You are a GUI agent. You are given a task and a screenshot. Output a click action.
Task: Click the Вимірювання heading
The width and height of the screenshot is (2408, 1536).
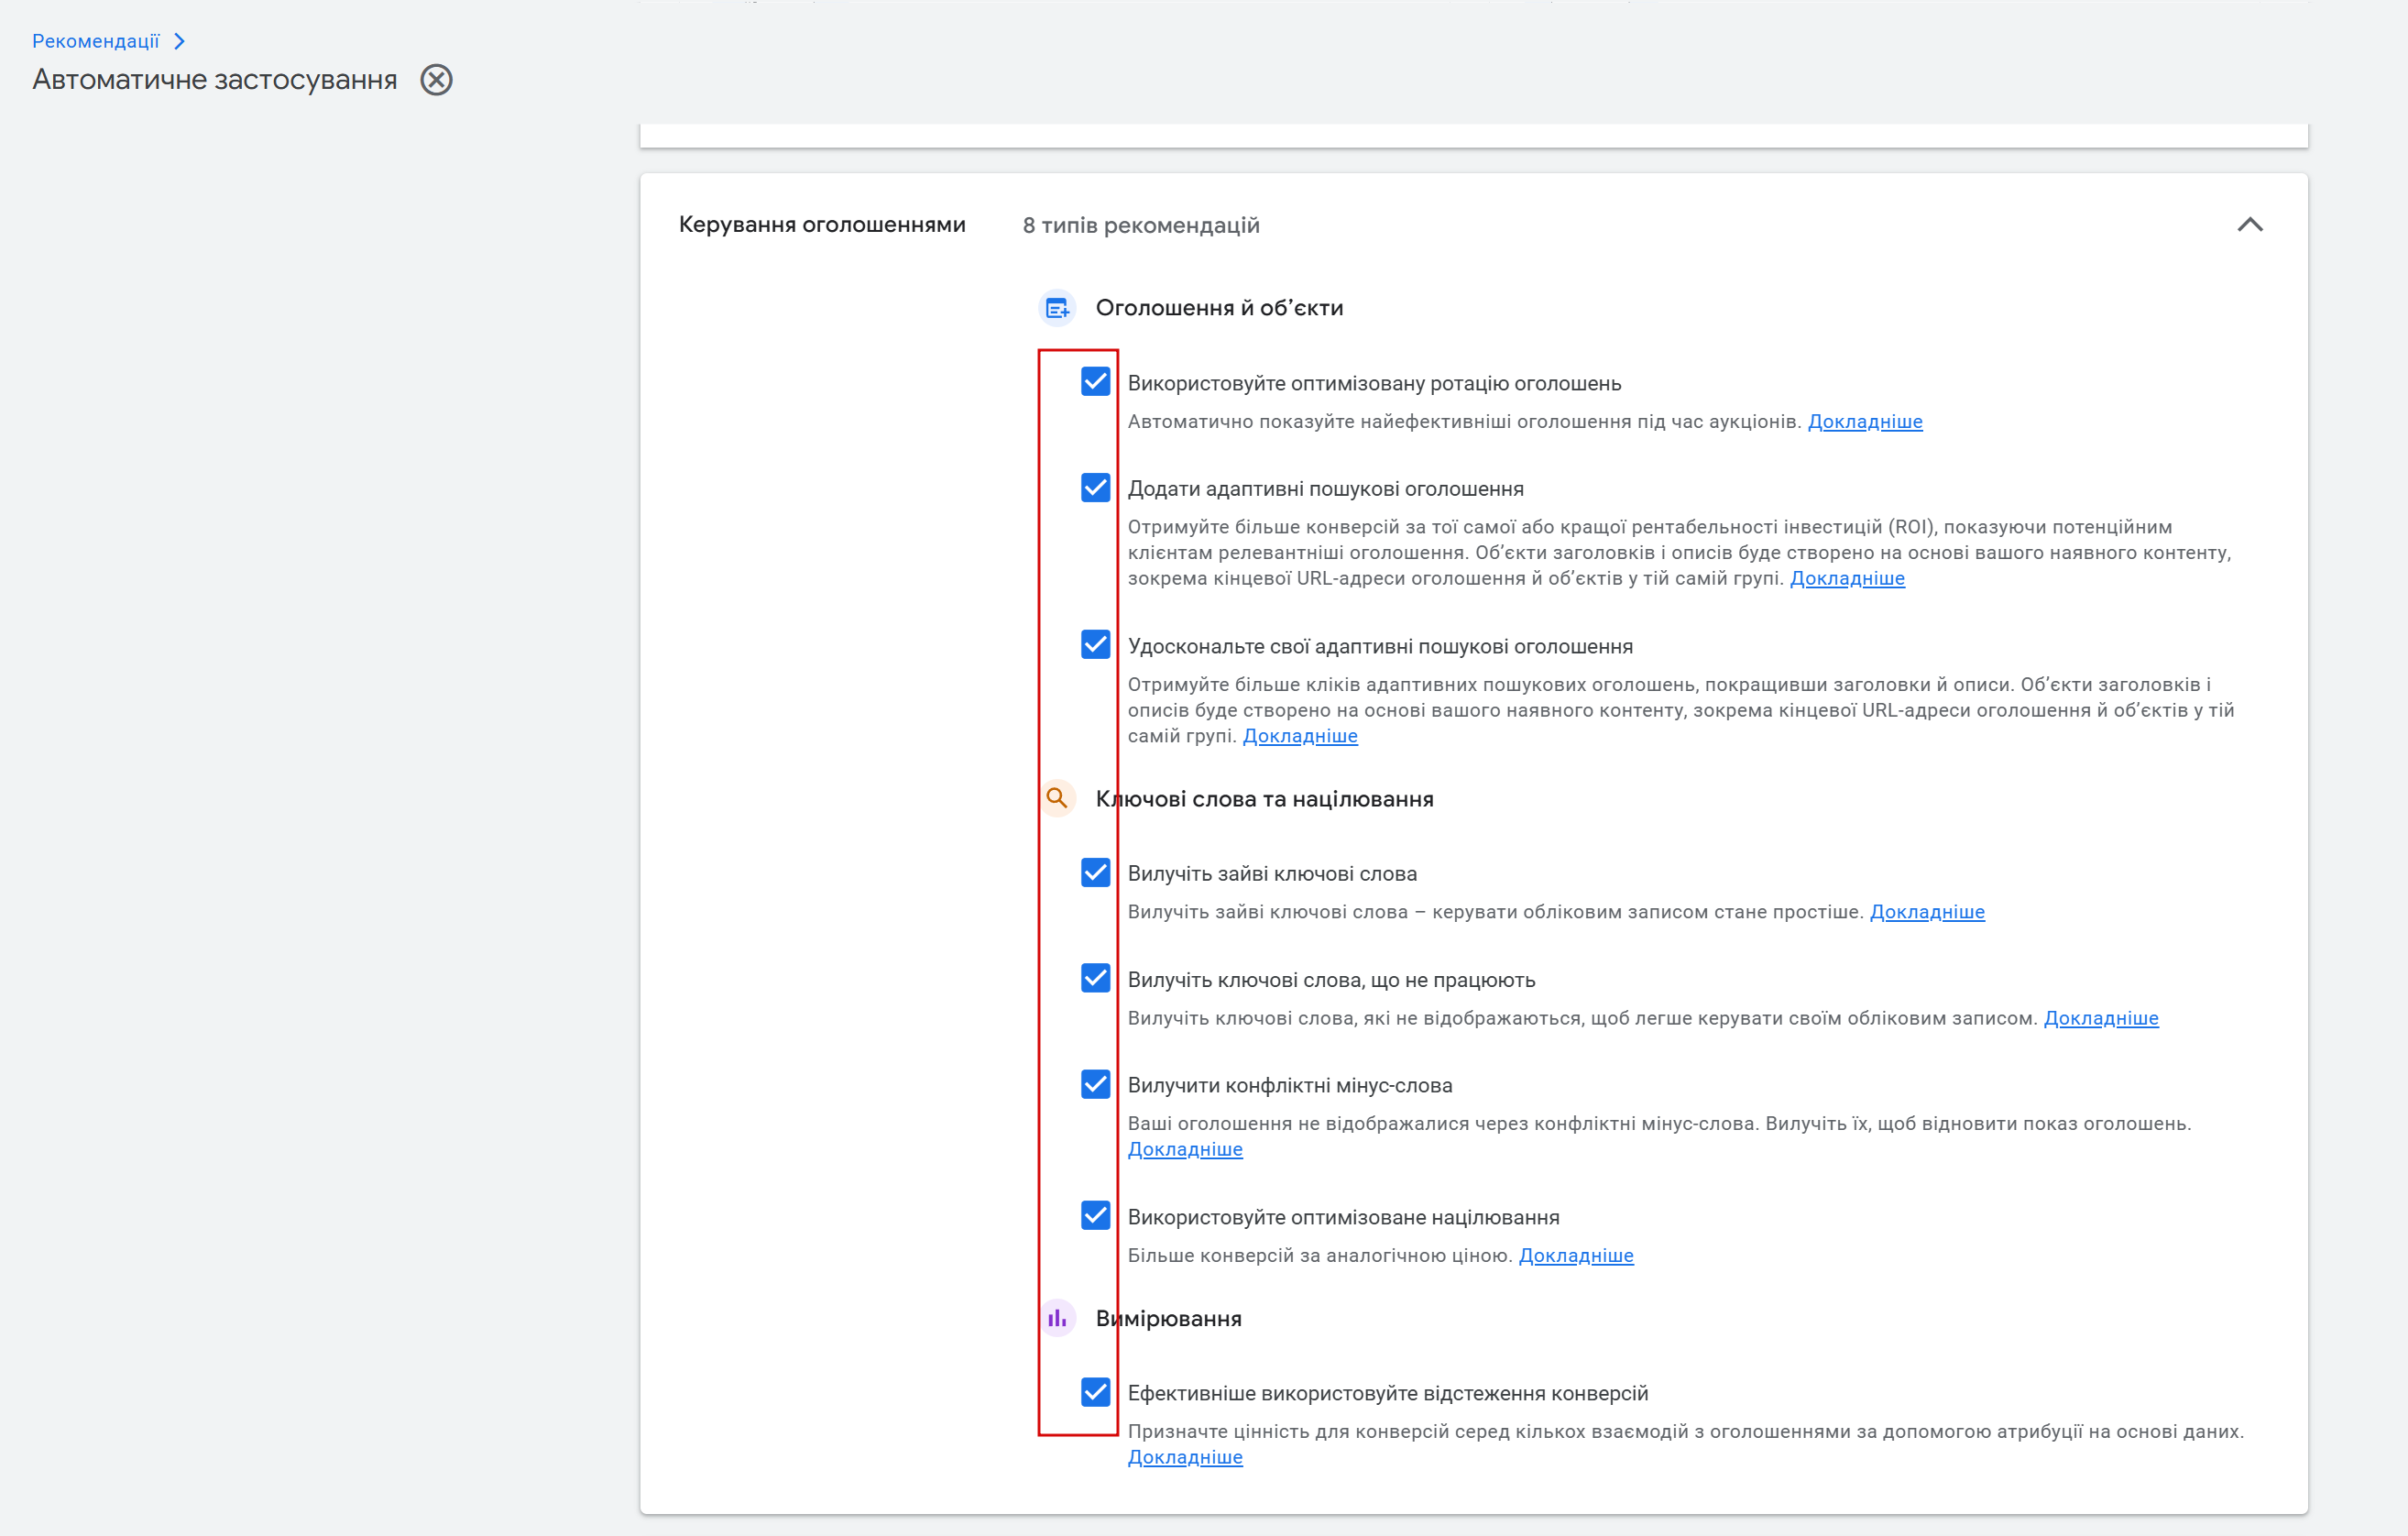[1168, 1319]
